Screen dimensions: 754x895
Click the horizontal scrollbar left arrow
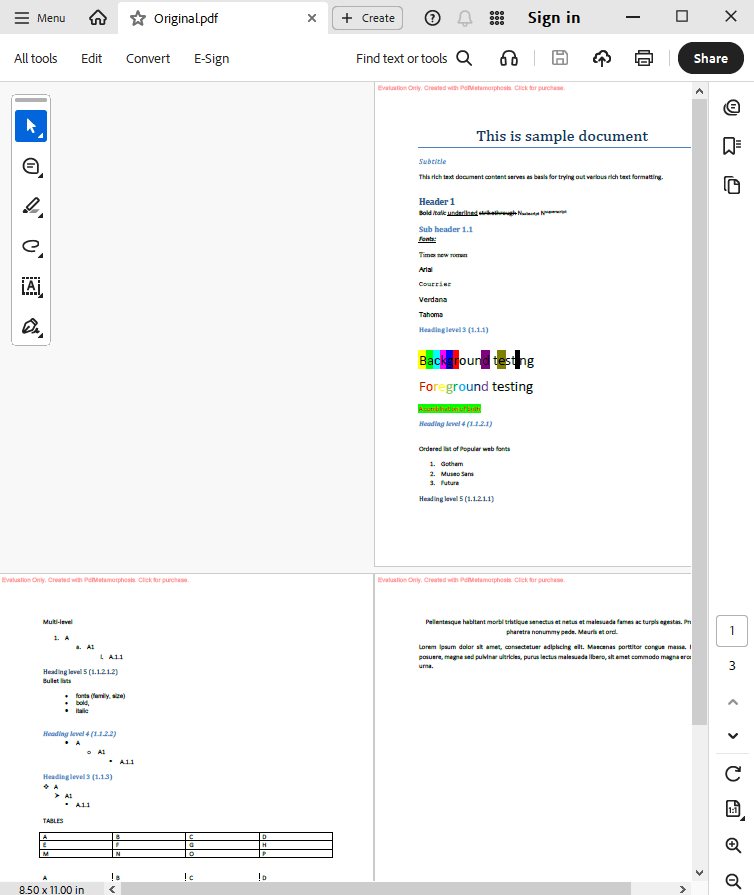[112, 889]
